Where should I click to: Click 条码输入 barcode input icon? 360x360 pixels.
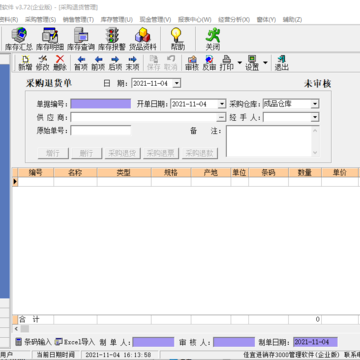pyautogui.click(x=34, y=342)
